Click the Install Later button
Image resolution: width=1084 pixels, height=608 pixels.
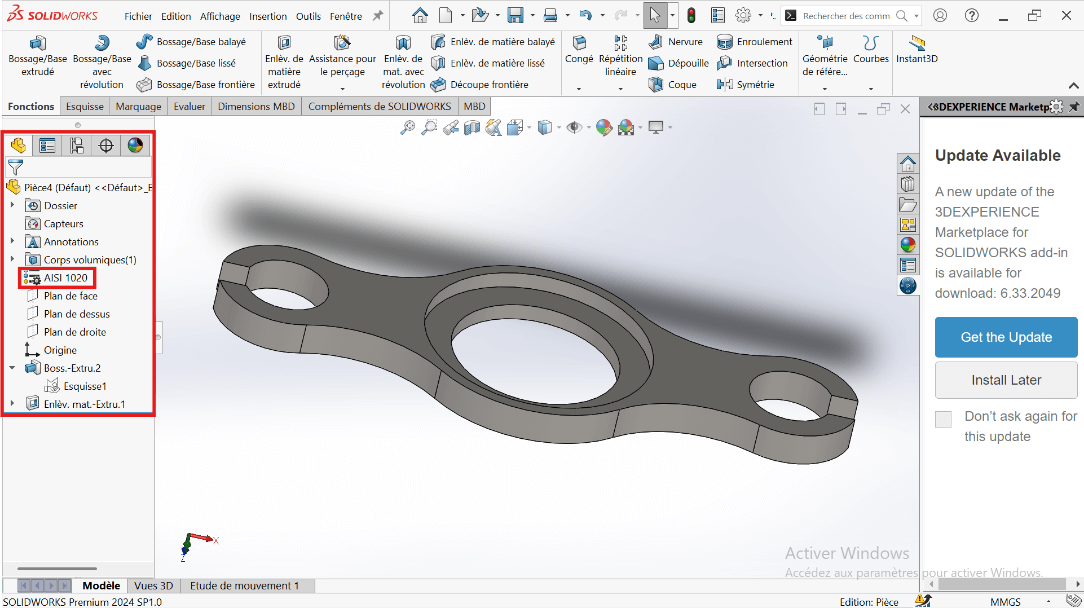click(x=1006, y=380)
